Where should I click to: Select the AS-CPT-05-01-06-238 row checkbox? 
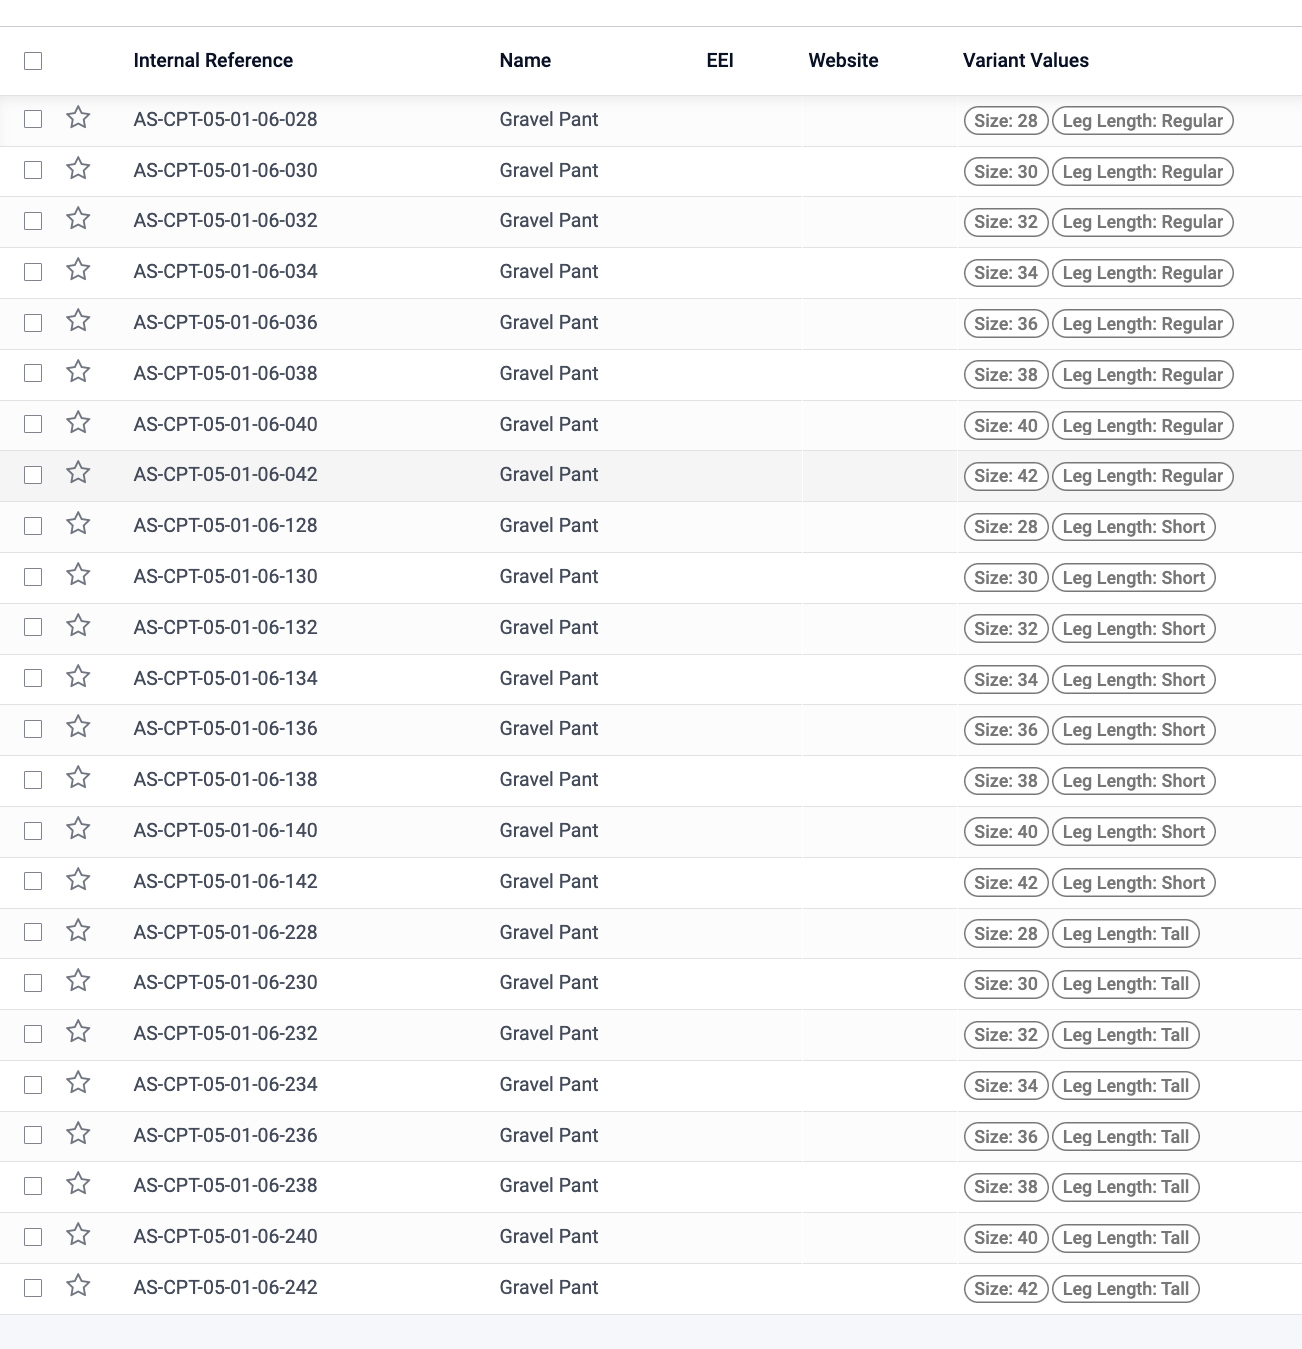click(x=33, y=1186)
